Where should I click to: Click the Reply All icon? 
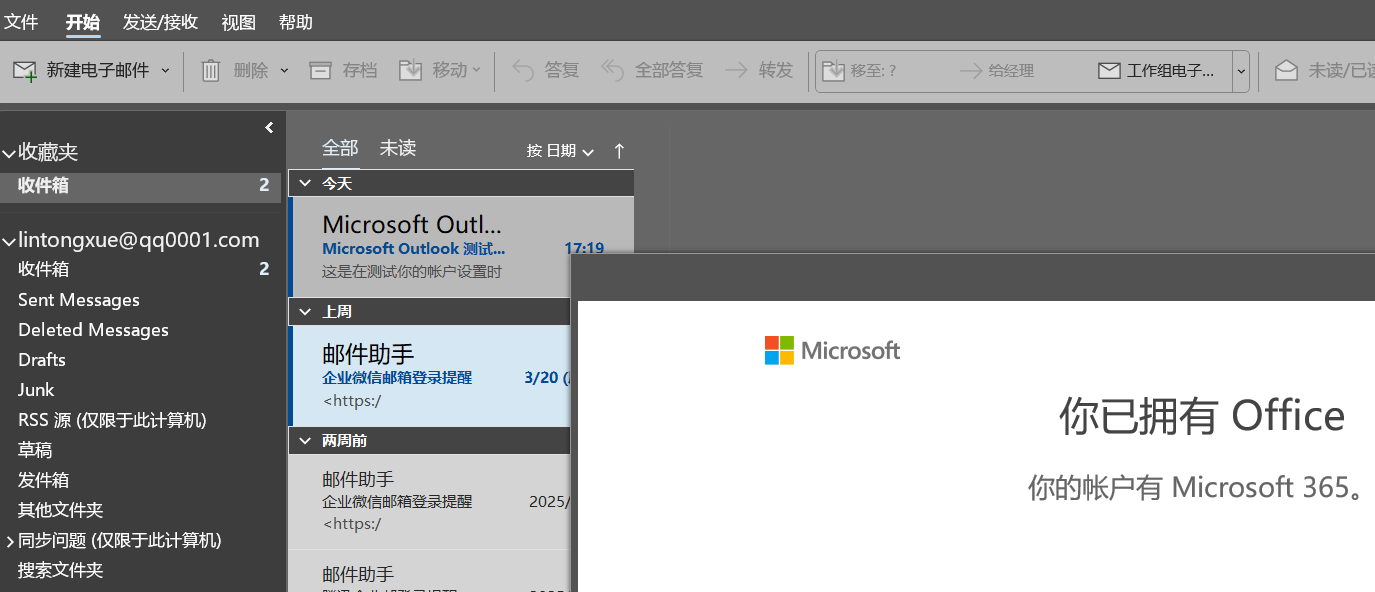pos(612,71)
